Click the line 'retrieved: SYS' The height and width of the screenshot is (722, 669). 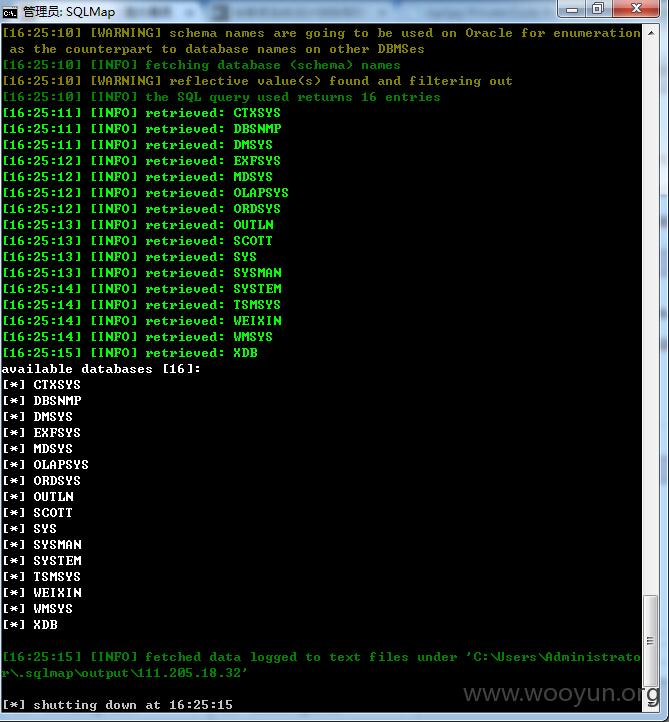(129, 257)
